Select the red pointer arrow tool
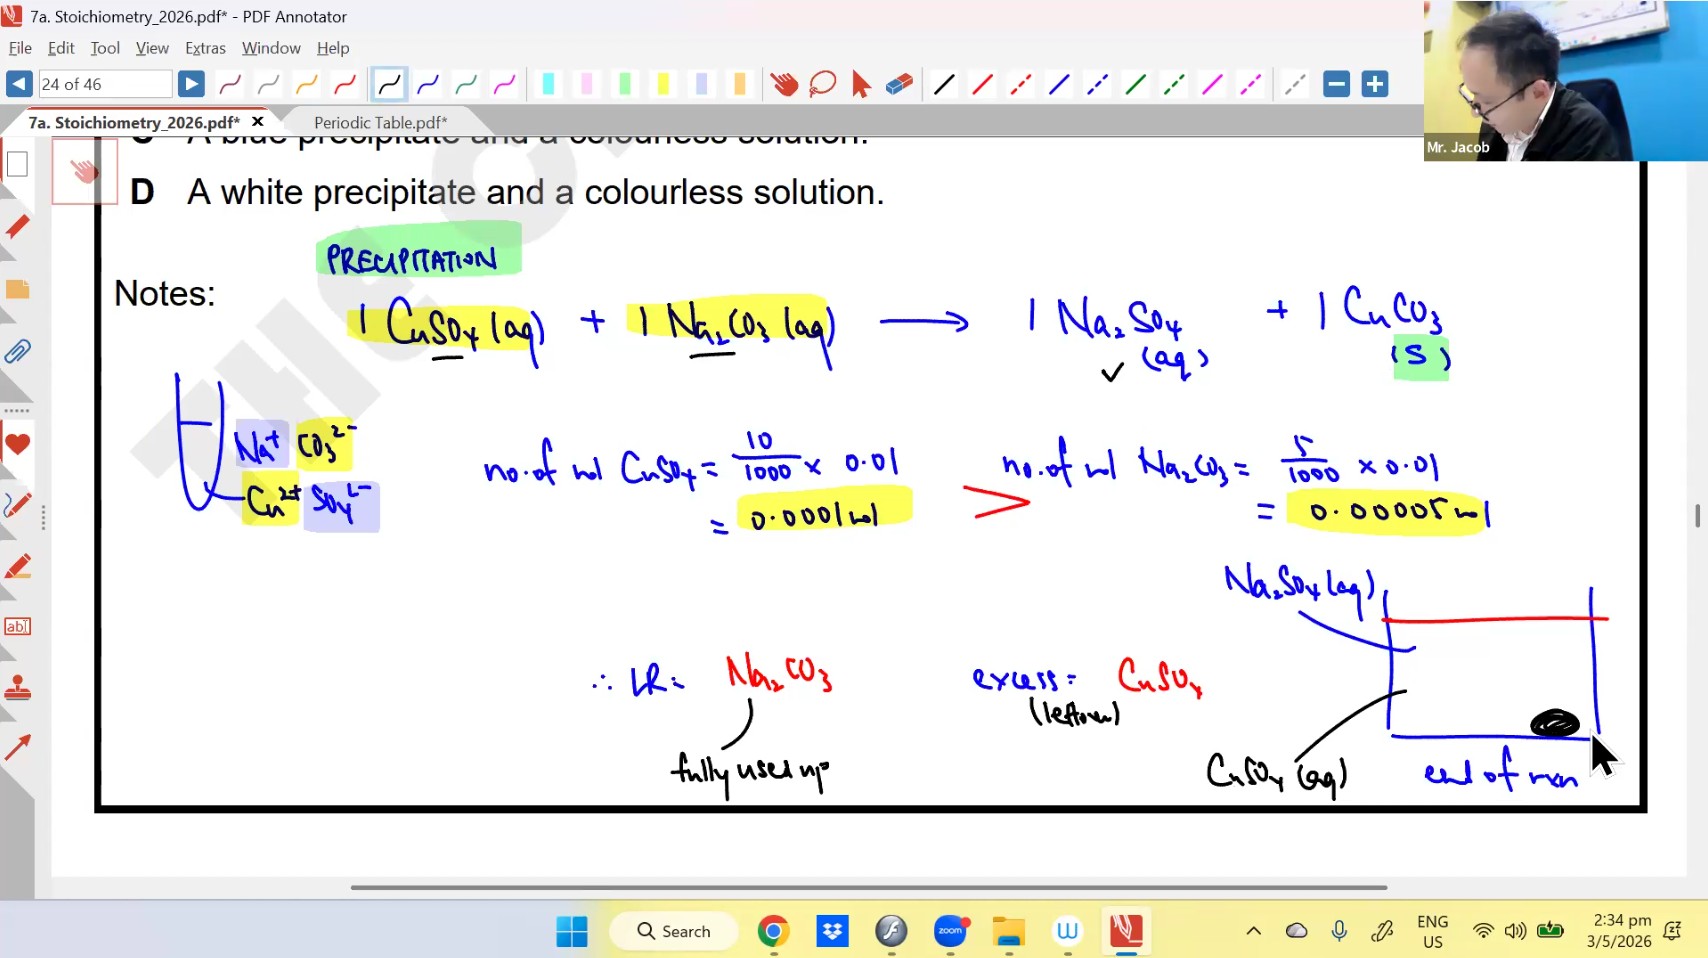 (860, 84)
